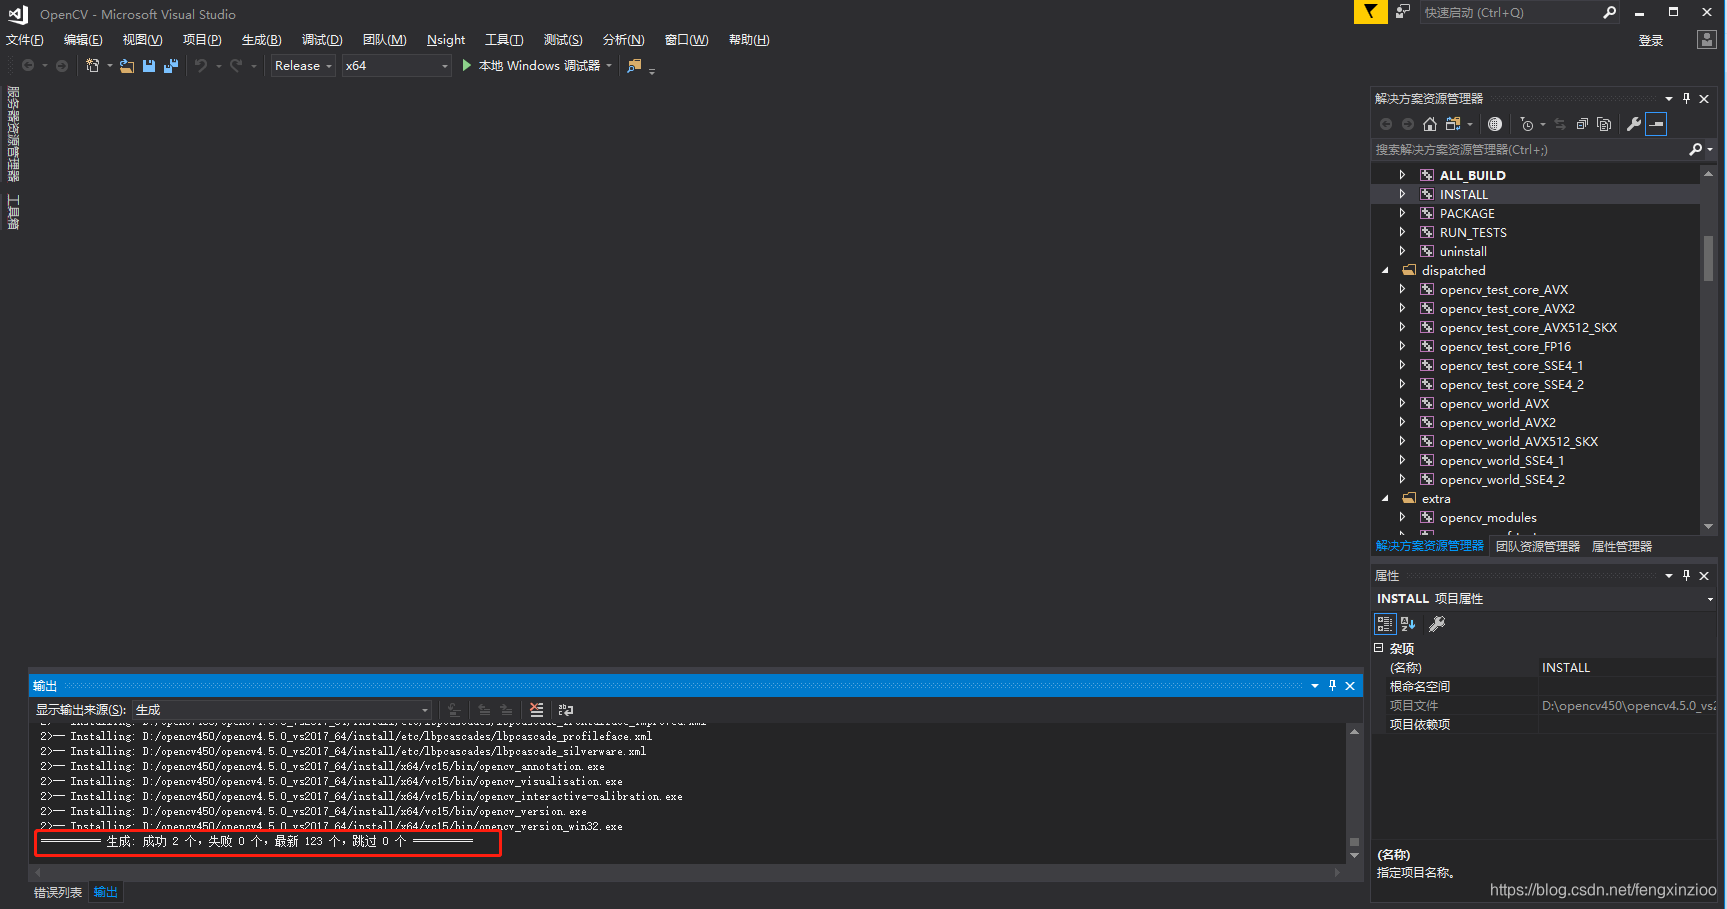Collapse the 杂项 property category
The width and height of the screenshot is (1727, 909).
click(x=1379, y=648)
